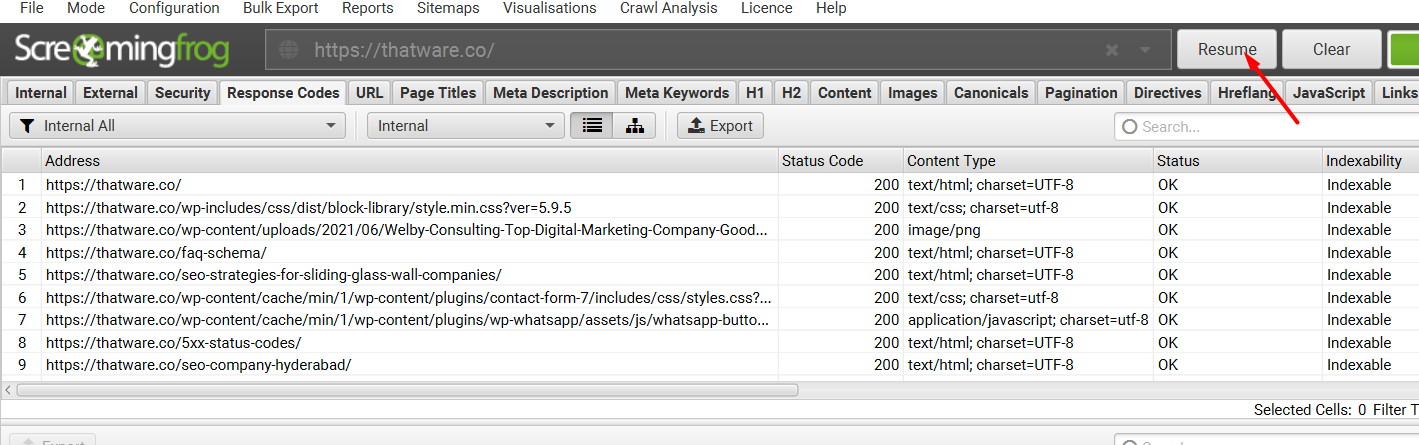Switch to the Internal tab
1419x445 pixels.
[x=41, y=93]
